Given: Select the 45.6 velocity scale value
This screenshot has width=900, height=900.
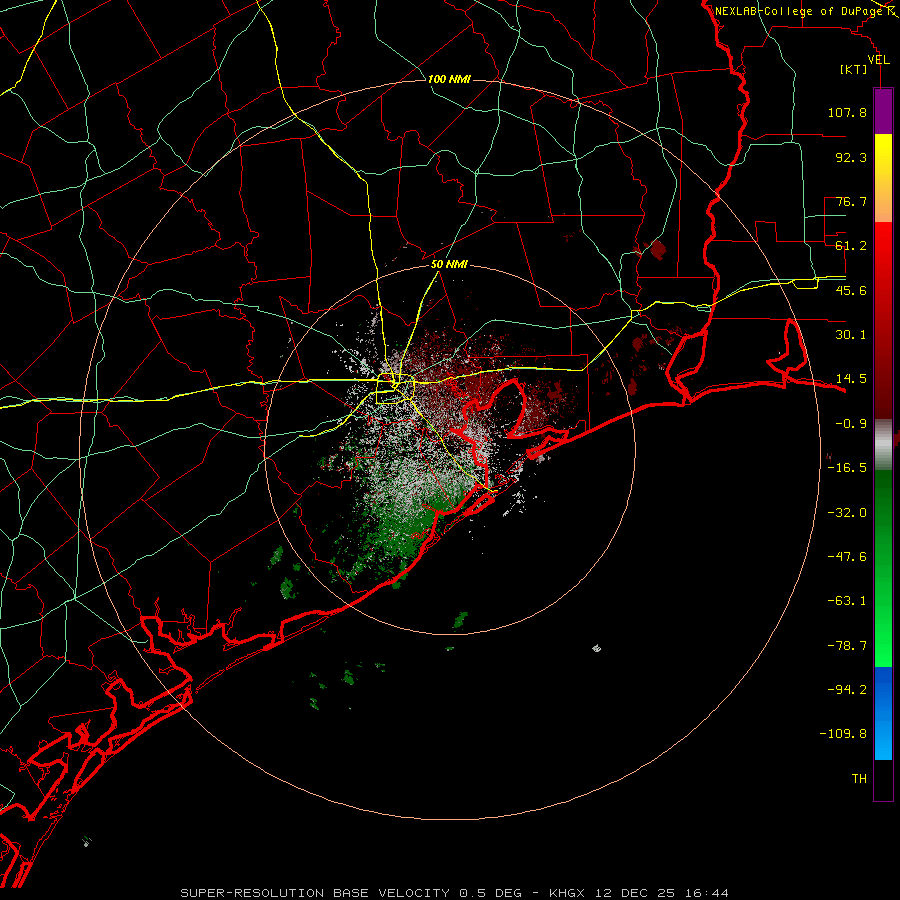Looking at the screenshot, I should pos(851,290).
